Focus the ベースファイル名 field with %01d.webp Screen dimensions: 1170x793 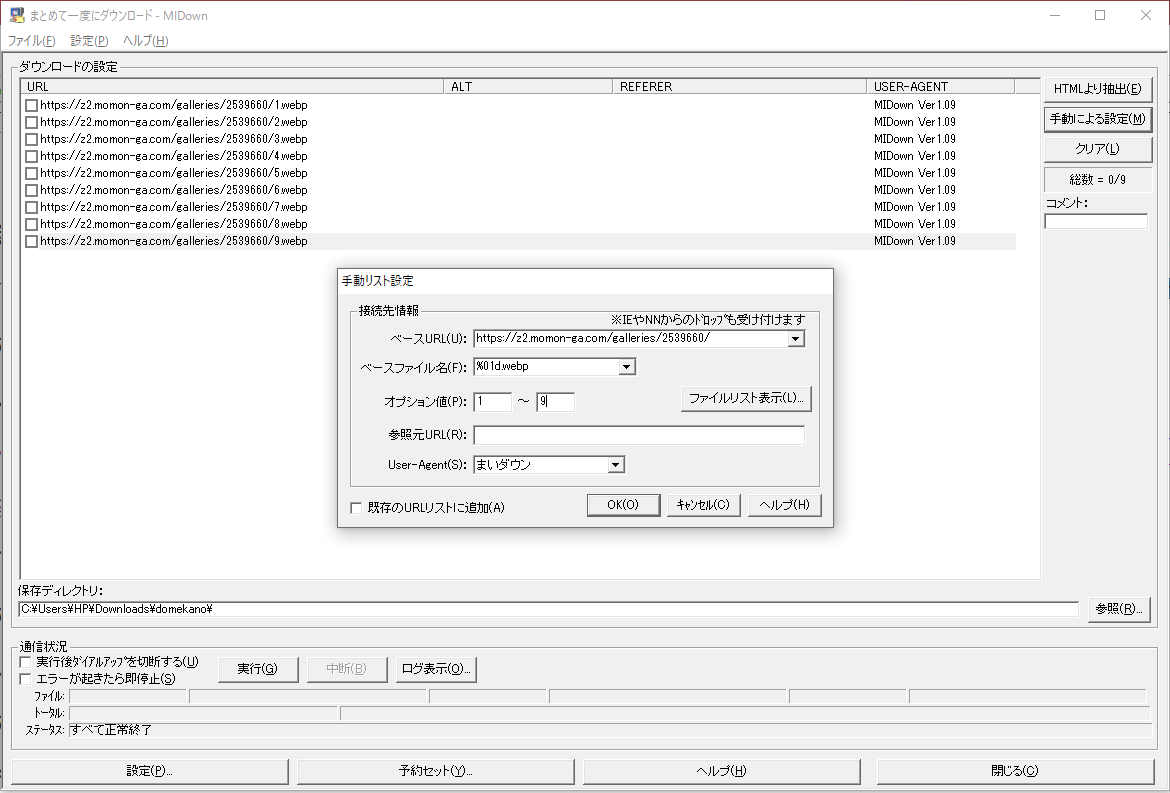click(x=546, y=367)
